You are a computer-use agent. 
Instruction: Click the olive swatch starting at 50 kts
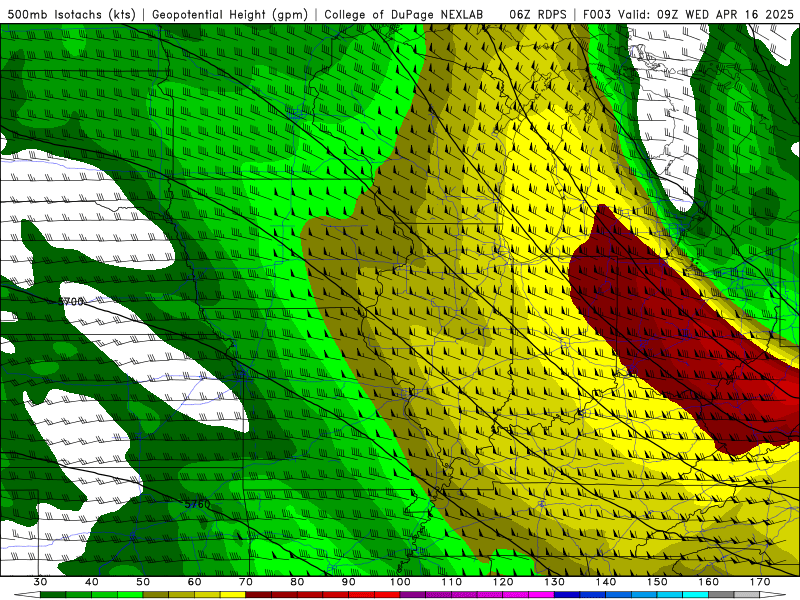click(x=156, y=595)
